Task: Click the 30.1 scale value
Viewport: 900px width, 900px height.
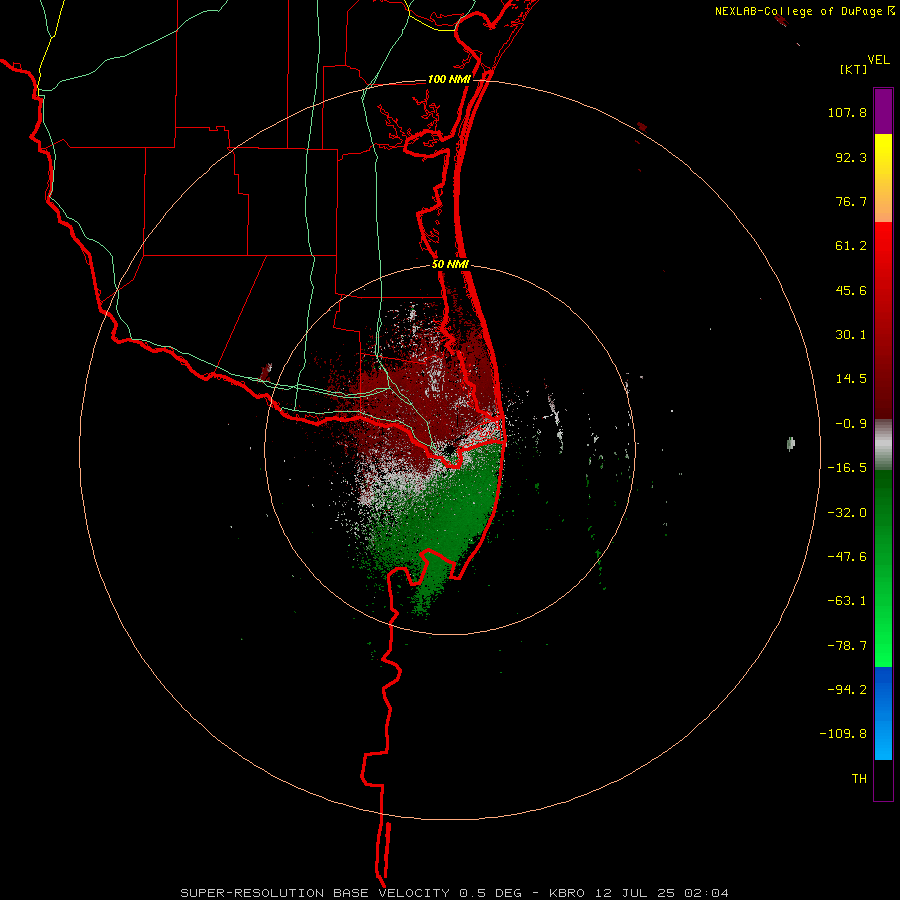Action: 851,335
